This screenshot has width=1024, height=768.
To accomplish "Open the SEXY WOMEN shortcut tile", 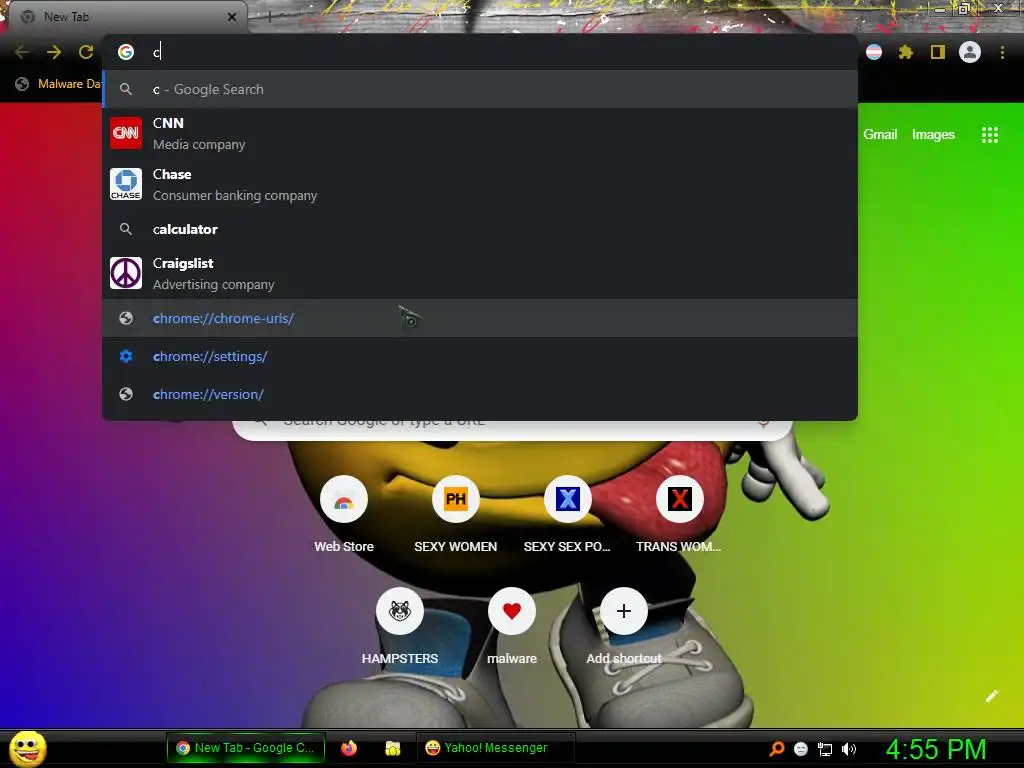I will coord(455,515).
